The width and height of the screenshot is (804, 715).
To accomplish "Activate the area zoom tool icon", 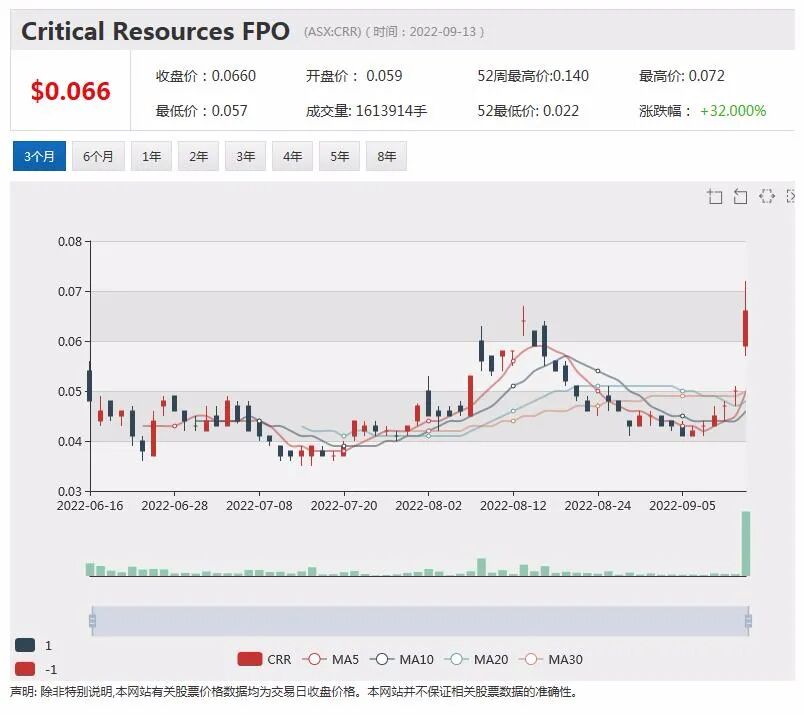I will coord(715,196).
